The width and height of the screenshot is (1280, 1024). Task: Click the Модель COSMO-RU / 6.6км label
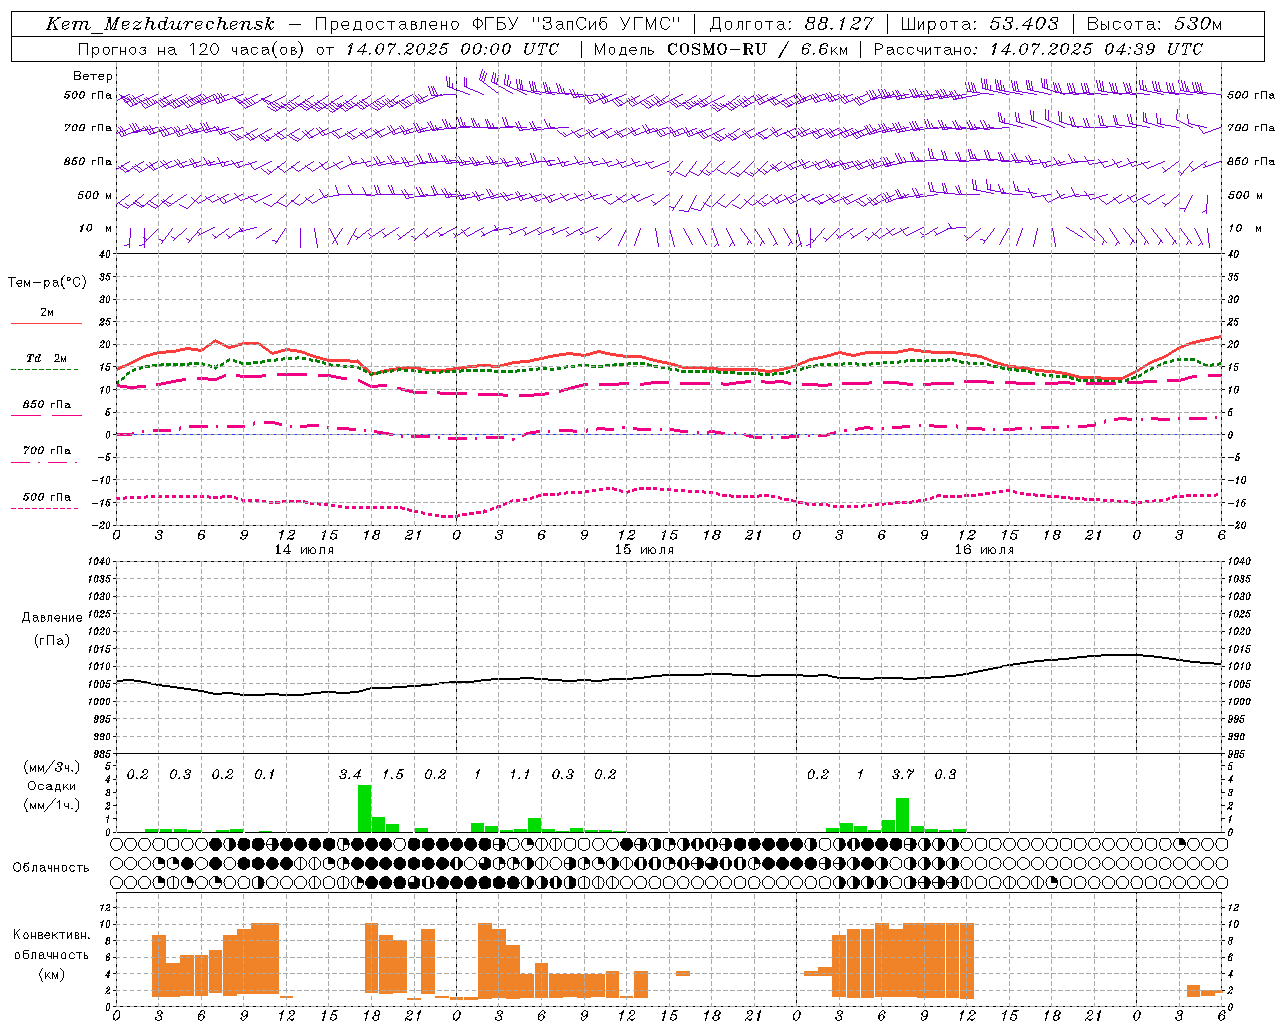click(x=719, y=49)
